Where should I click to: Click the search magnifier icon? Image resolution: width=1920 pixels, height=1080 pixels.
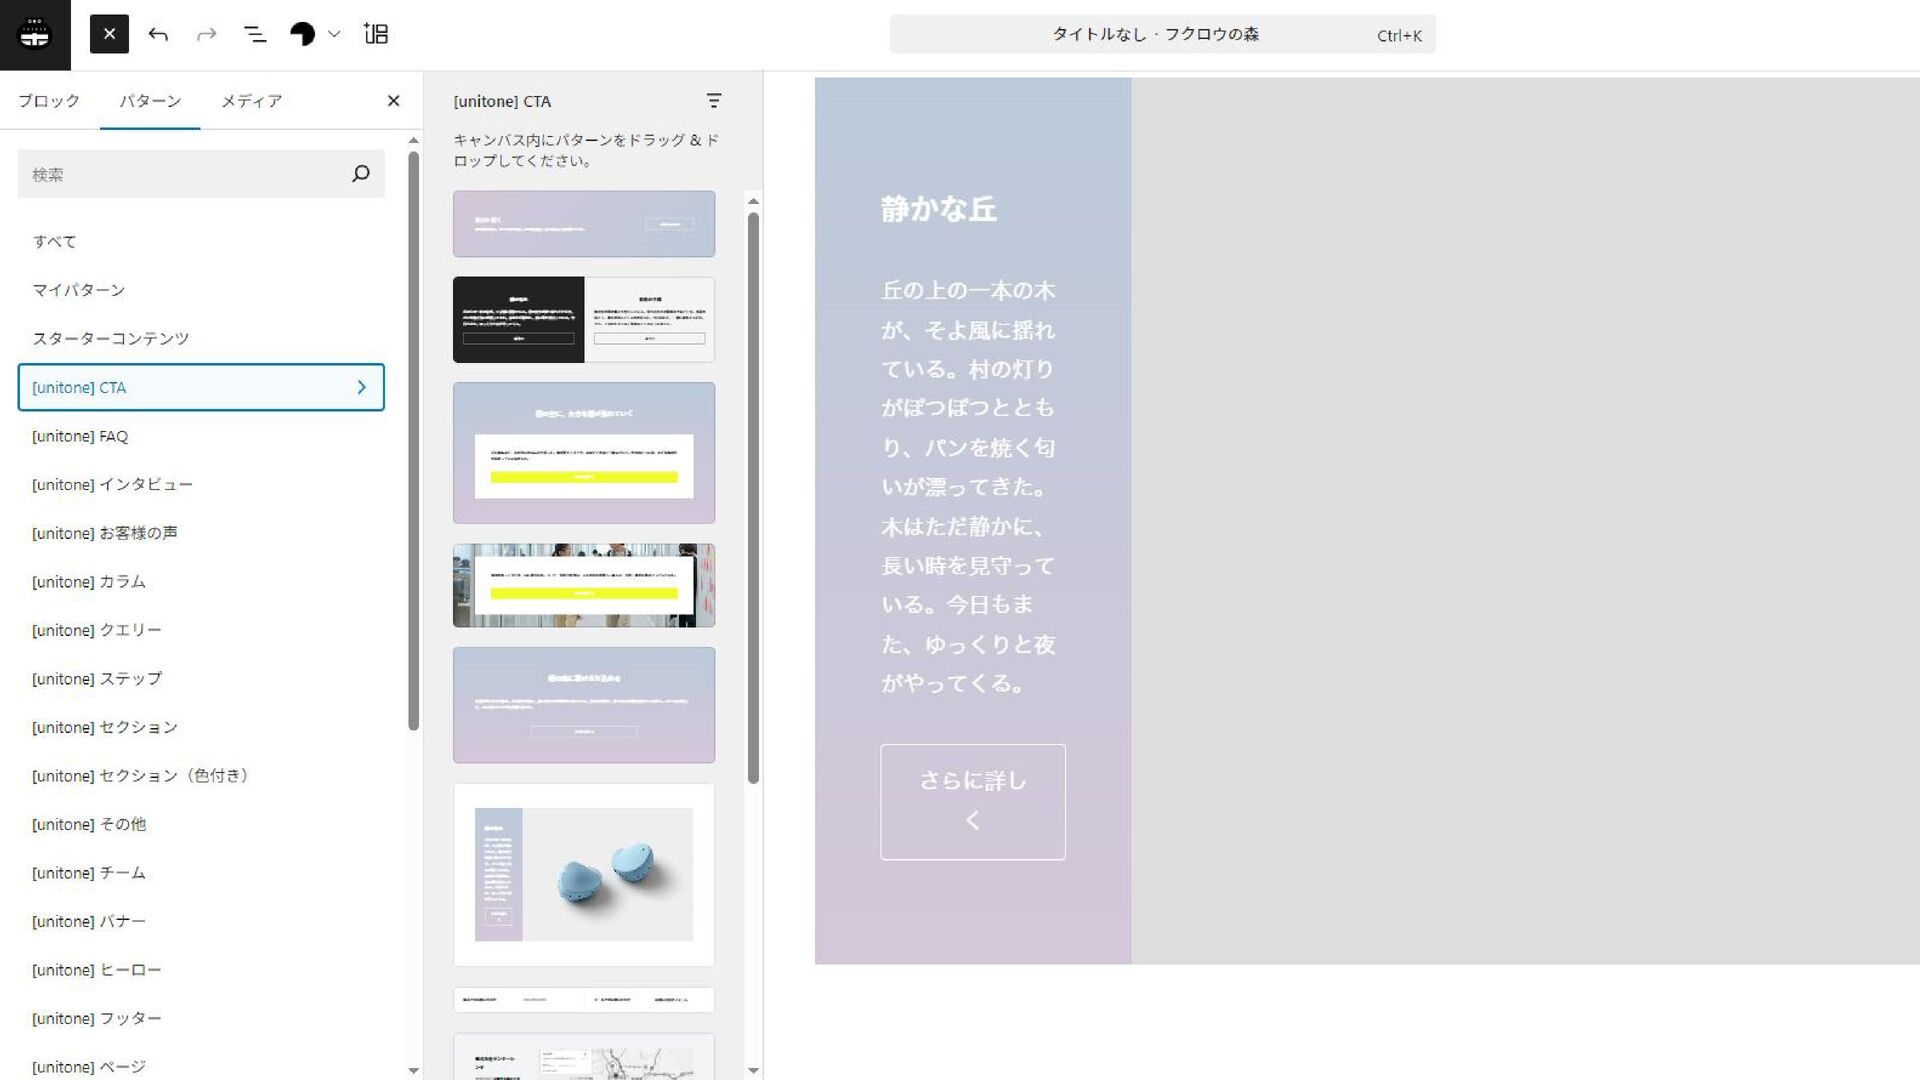pos(361,174)
